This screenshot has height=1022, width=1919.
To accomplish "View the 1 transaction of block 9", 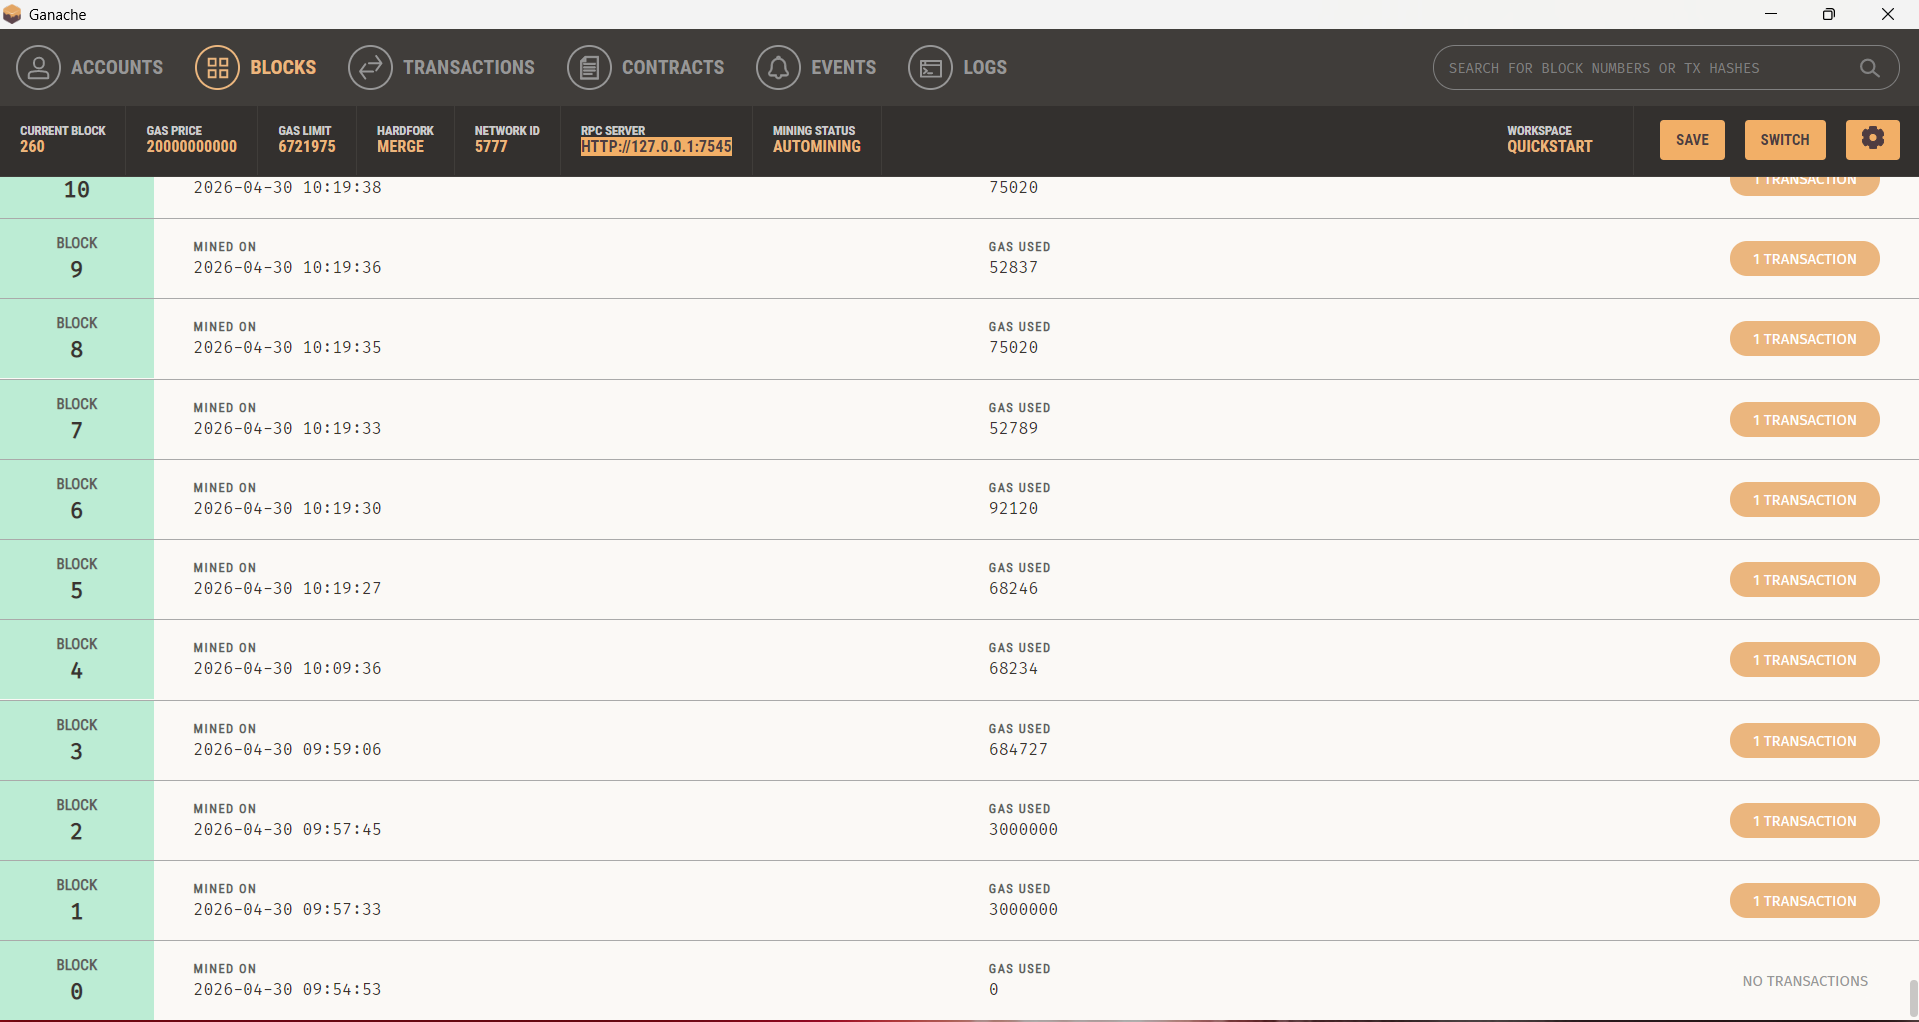I will point(1804,259).
